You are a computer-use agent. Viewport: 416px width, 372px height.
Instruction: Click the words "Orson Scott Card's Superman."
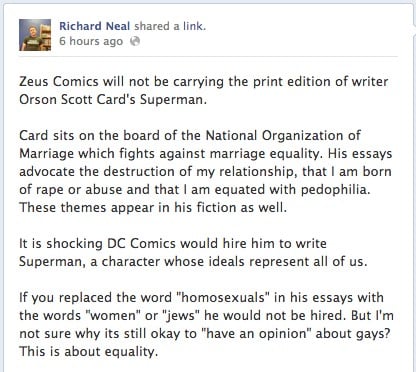pyautogui.click(x=113, y=99)
